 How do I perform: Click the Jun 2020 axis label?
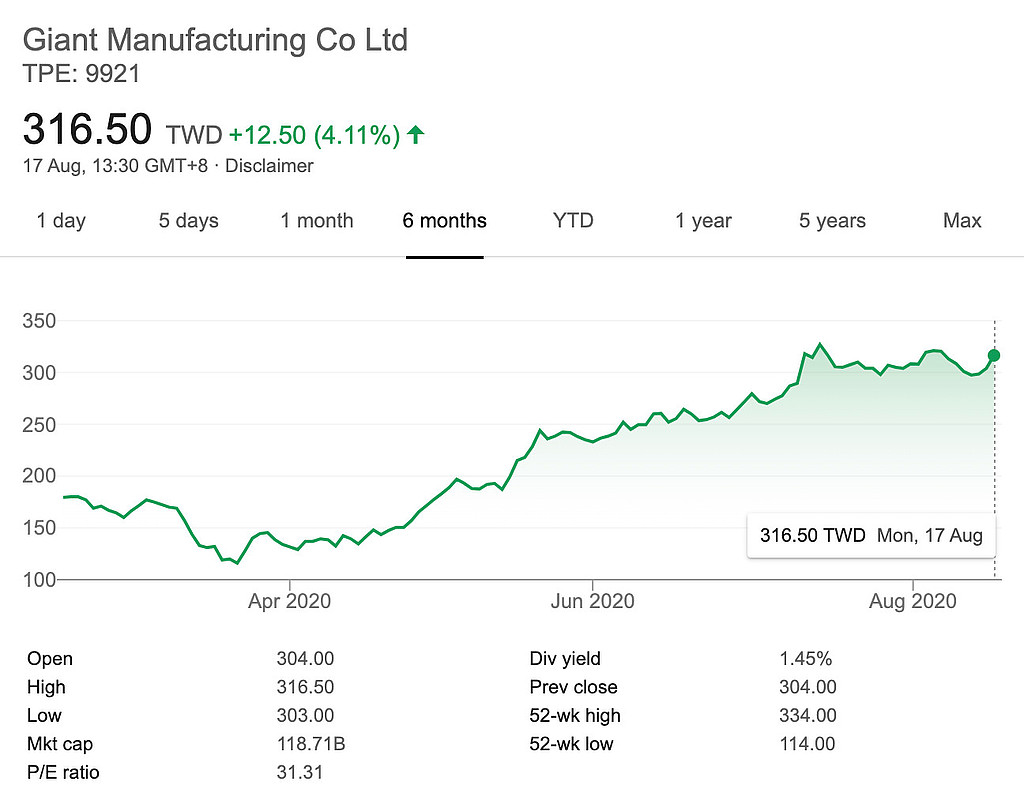[593, 602]
